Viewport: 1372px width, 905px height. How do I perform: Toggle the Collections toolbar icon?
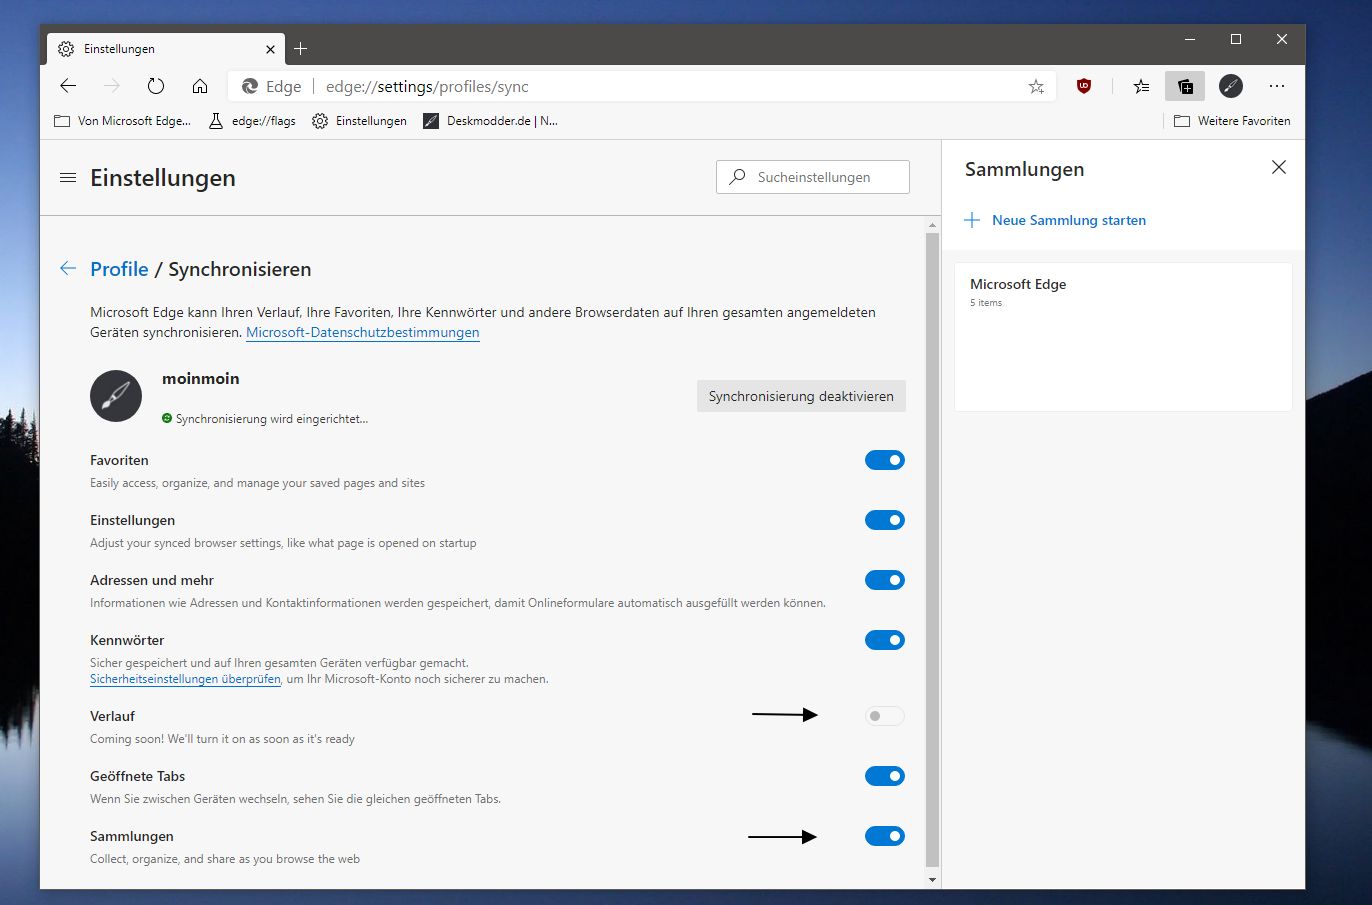point(1185,86)
